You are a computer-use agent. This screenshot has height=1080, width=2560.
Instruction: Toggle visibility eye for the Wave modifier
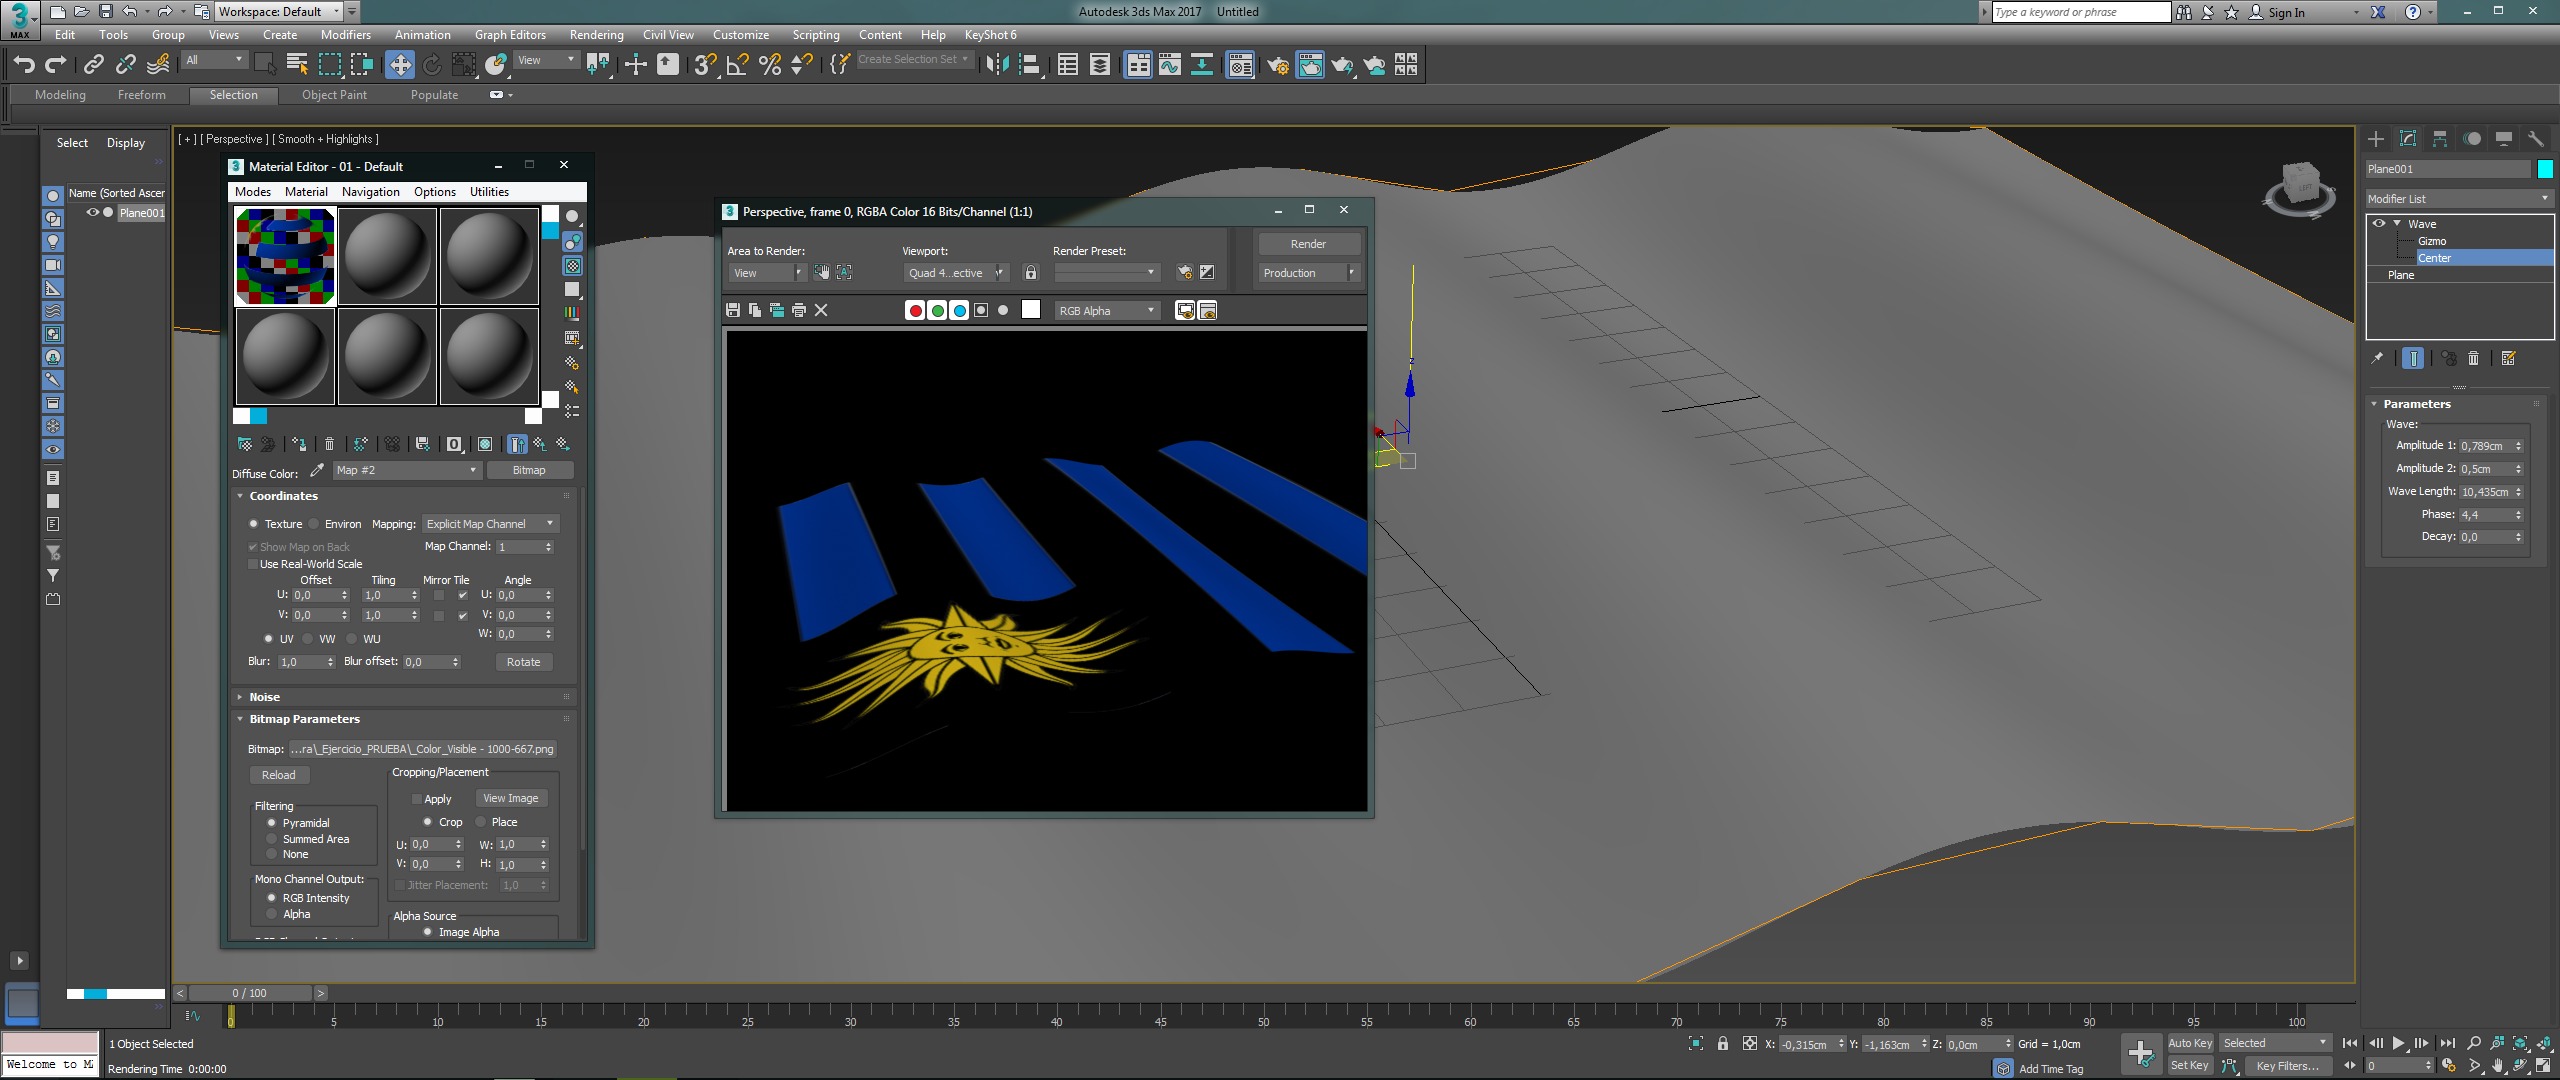[2379, 223]
